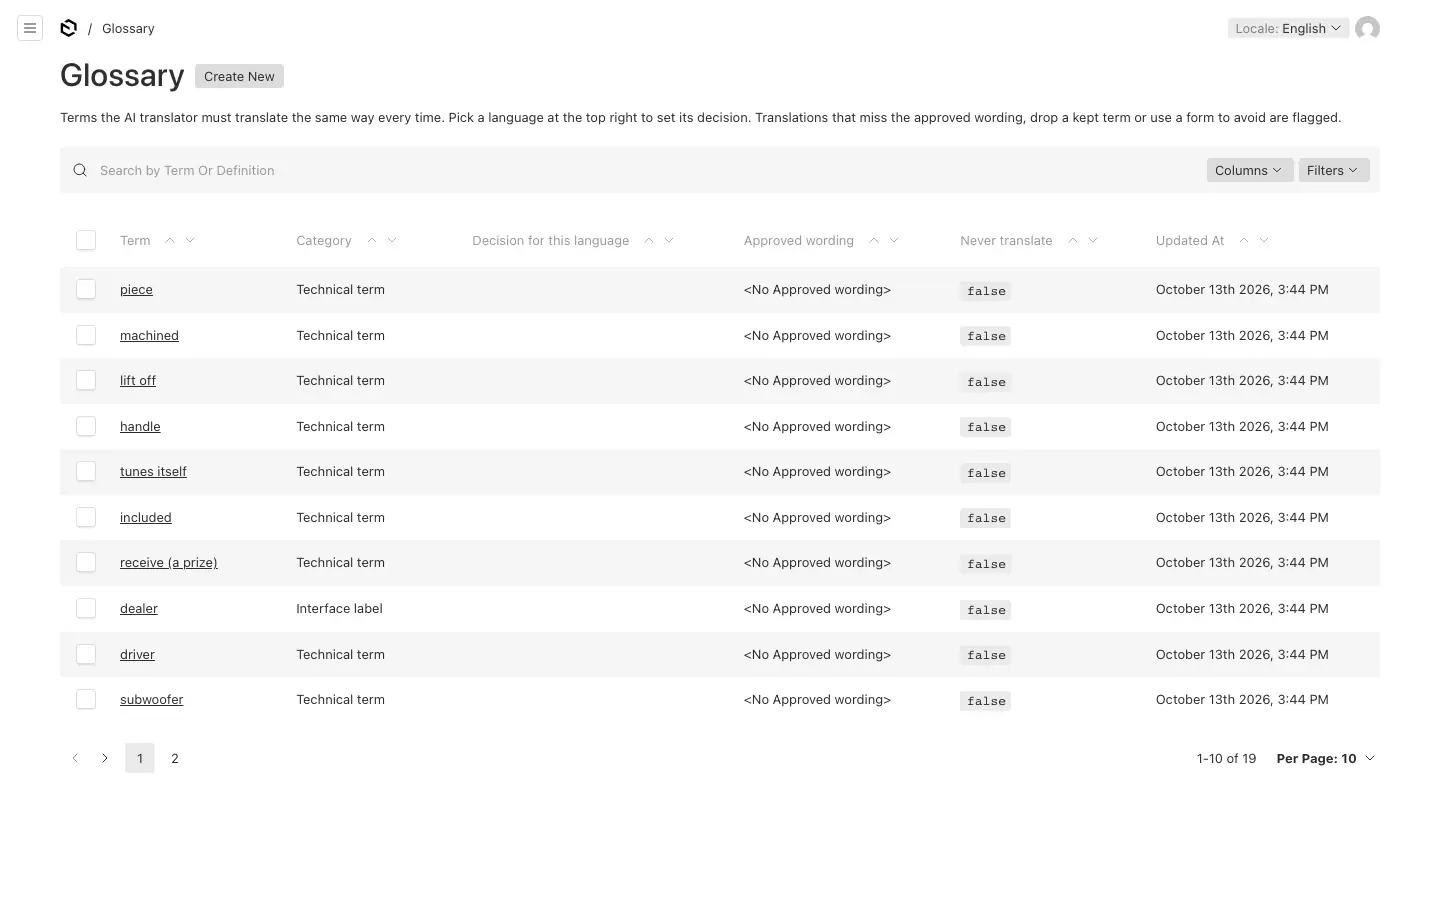Sort Decision for this language descending
This screenshot has height=900, width=1440.
(x=669, y=240)
